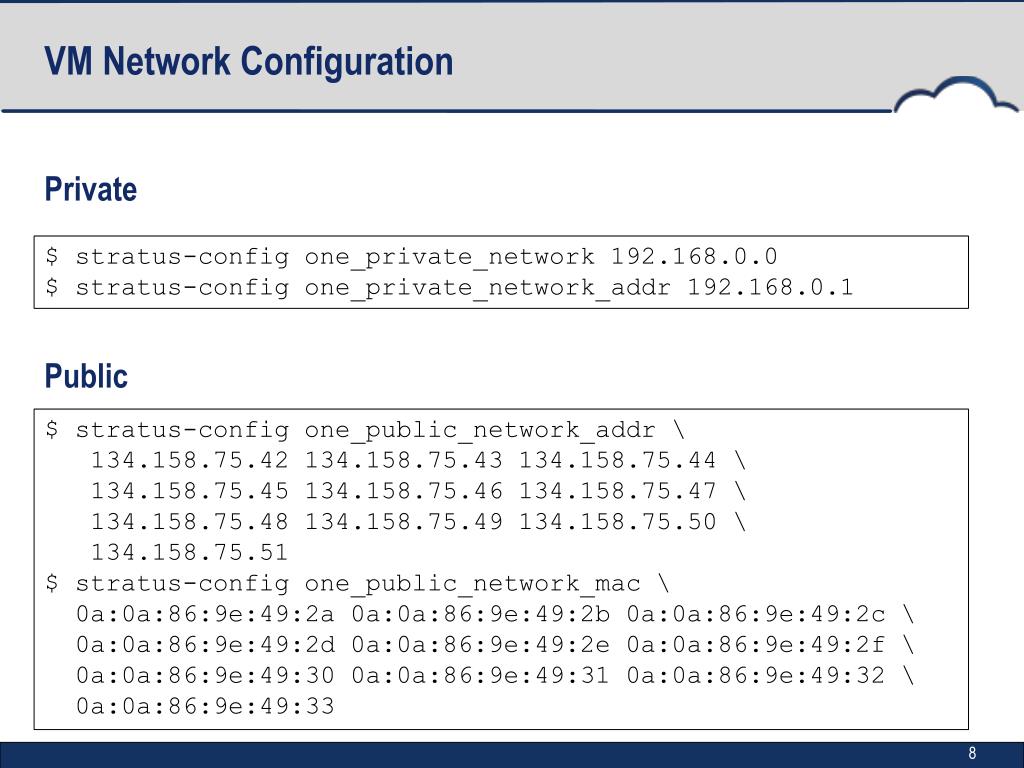Click the one_private_network_addr parameter text
The image size is (1024, 768).
pos(488,288)
